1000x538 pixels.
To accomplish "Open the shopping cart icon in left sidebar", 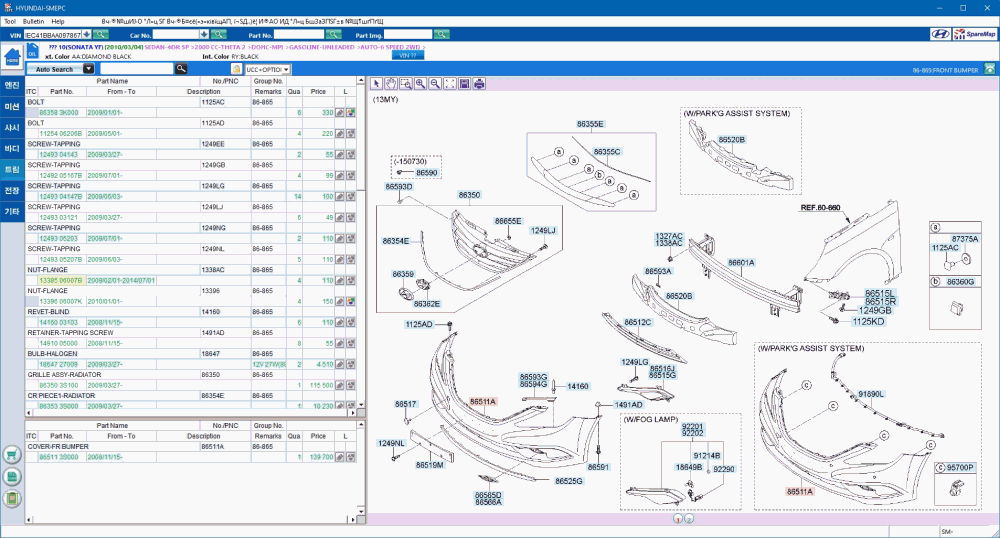I will pos(12,455).
